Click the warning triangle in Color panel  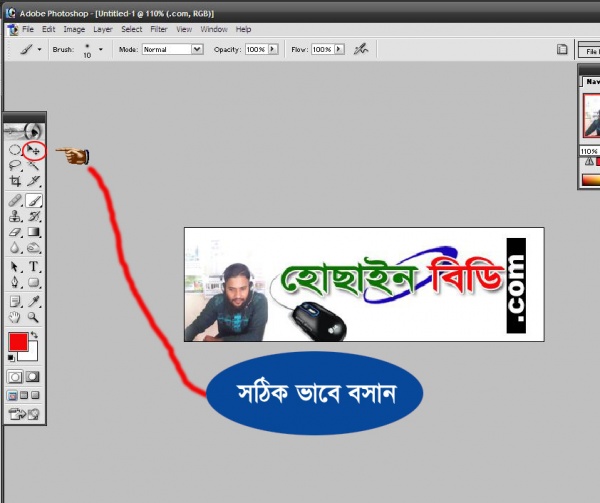click(x=589, y=161)
